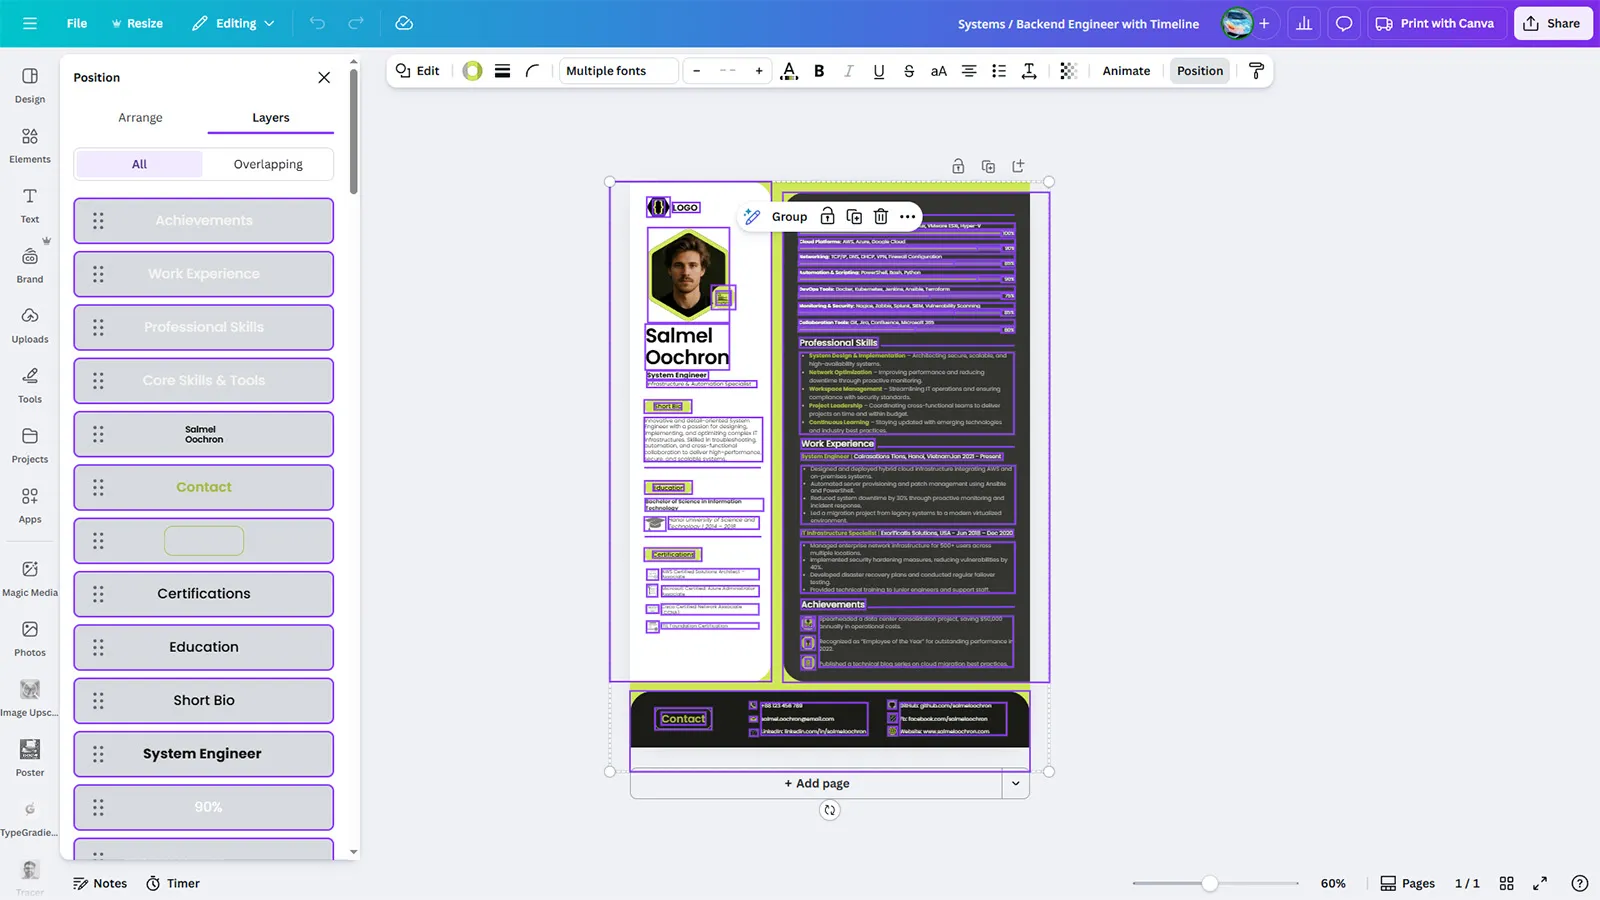Screen dimensions: 1600x900
Task: Open Elements in the side panel
Action: 30,145
